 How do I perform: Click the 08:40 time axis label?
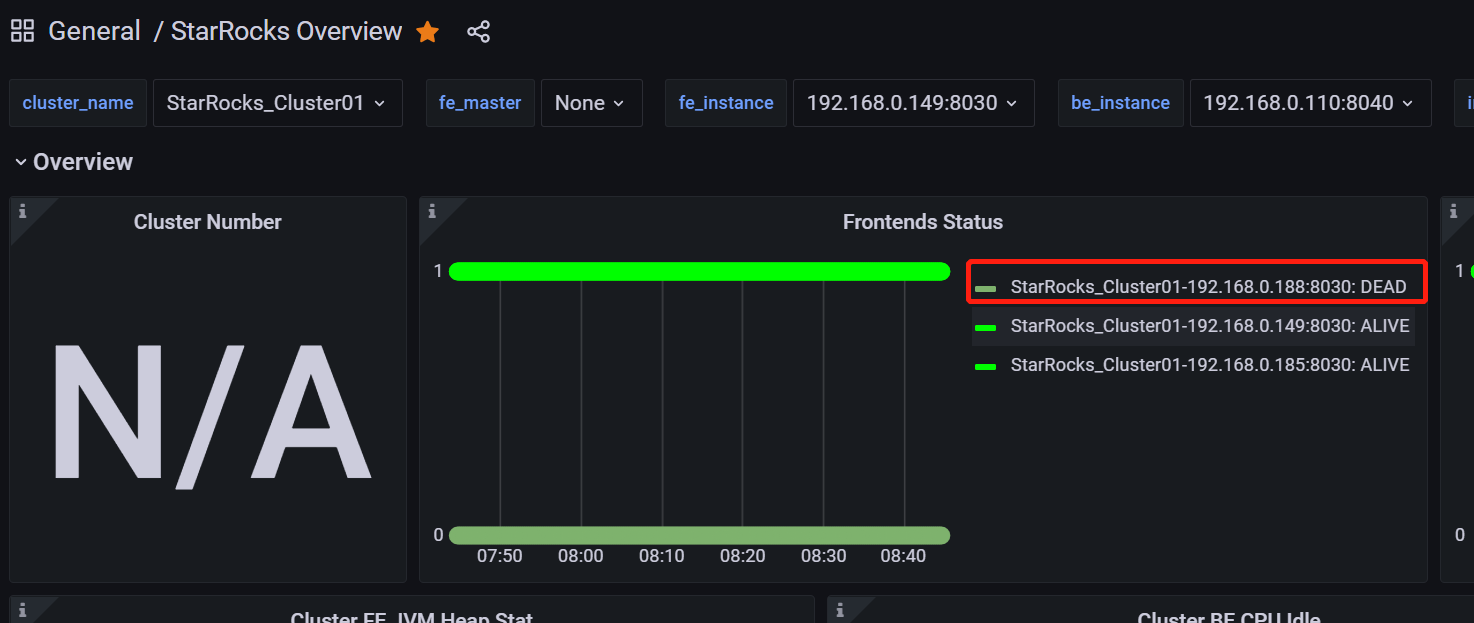pyautogui.click(x=904, y=556)
